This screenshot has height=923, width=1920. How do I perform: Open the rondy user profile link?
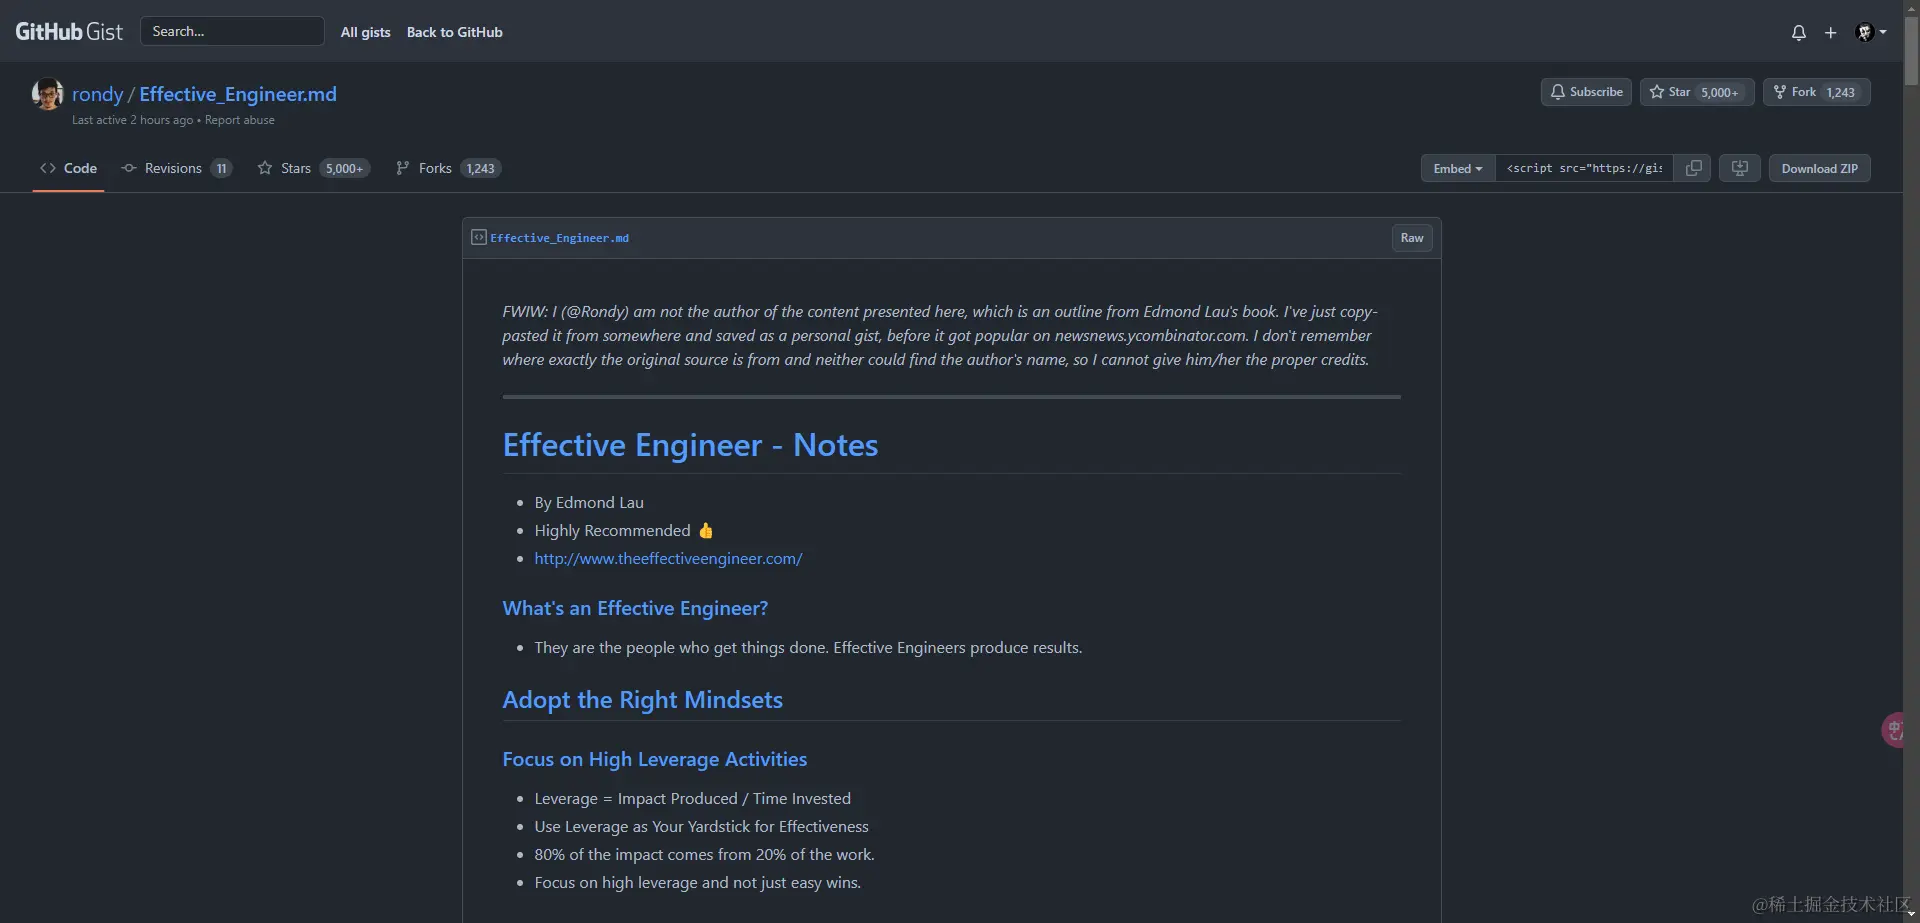[97, 94]
